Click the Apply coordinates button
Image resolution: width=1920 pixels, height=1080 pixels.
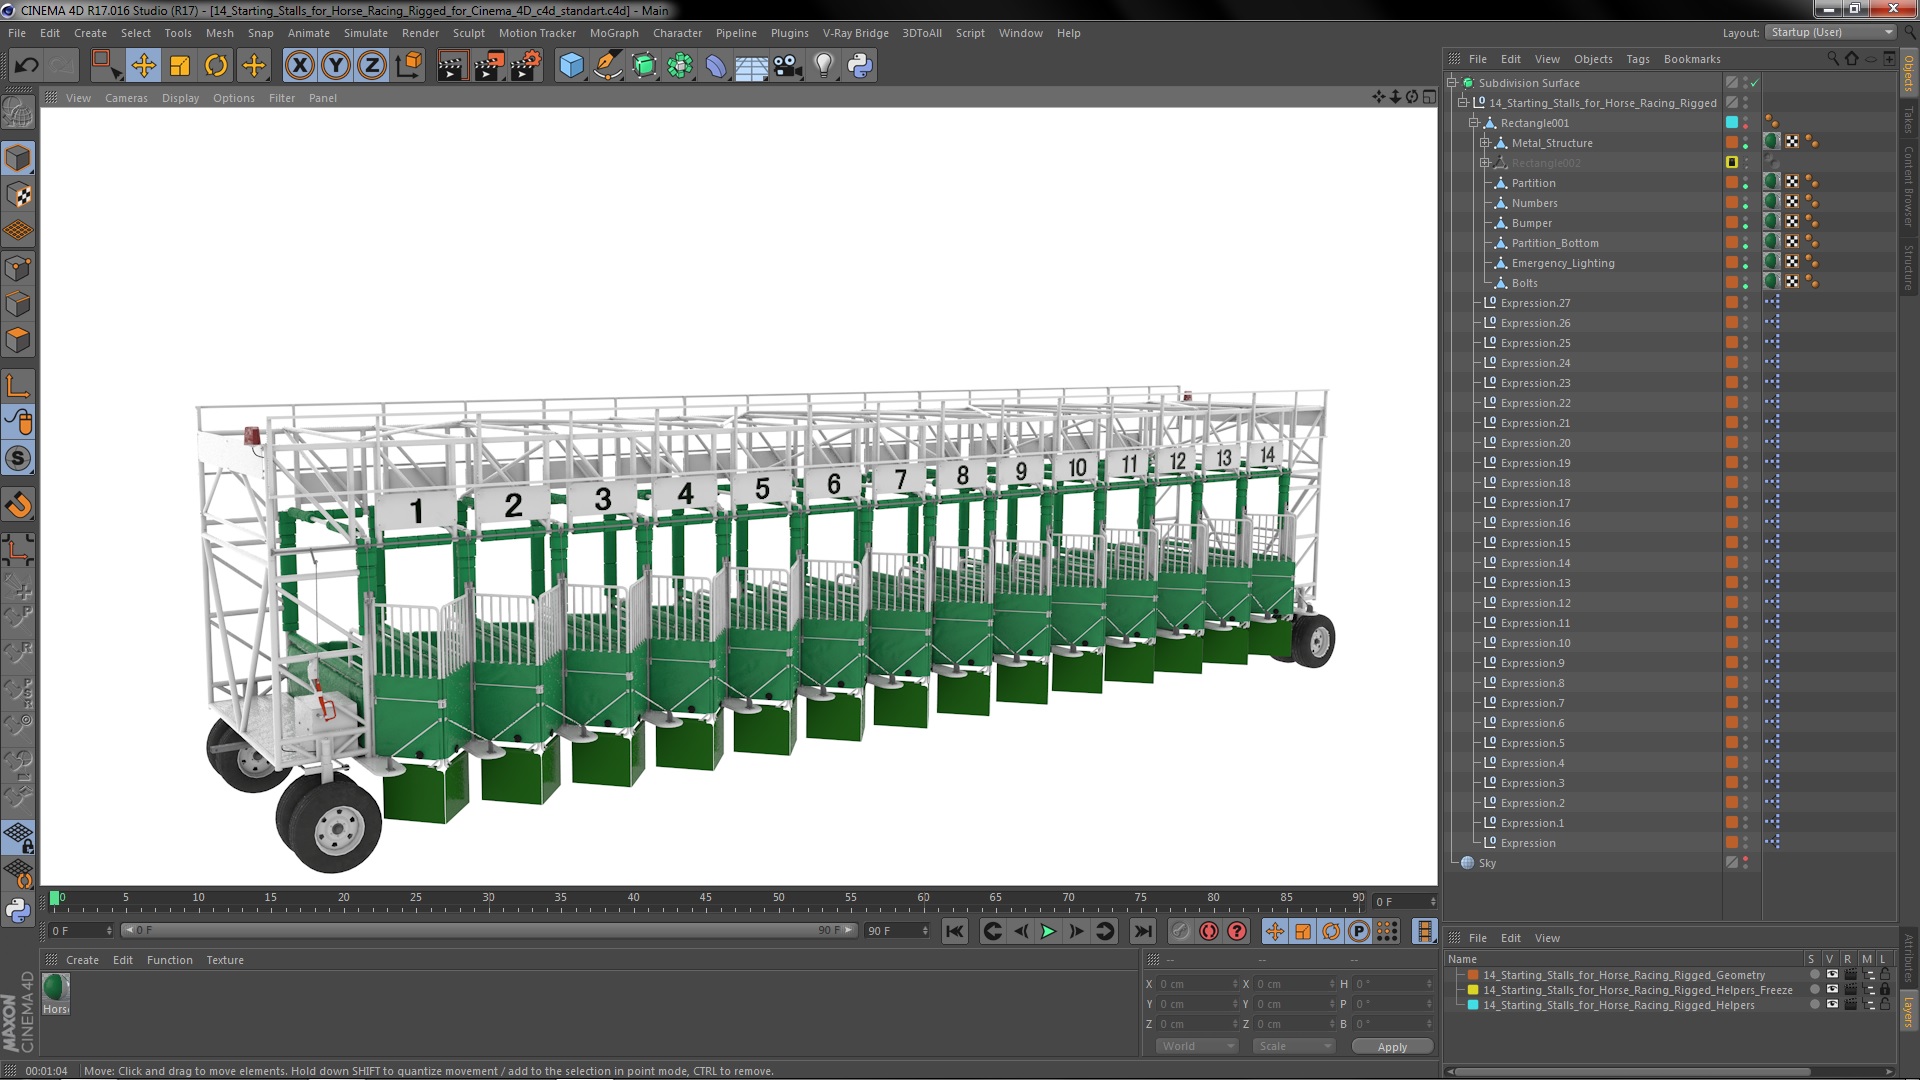(x=1392, y=1046)
